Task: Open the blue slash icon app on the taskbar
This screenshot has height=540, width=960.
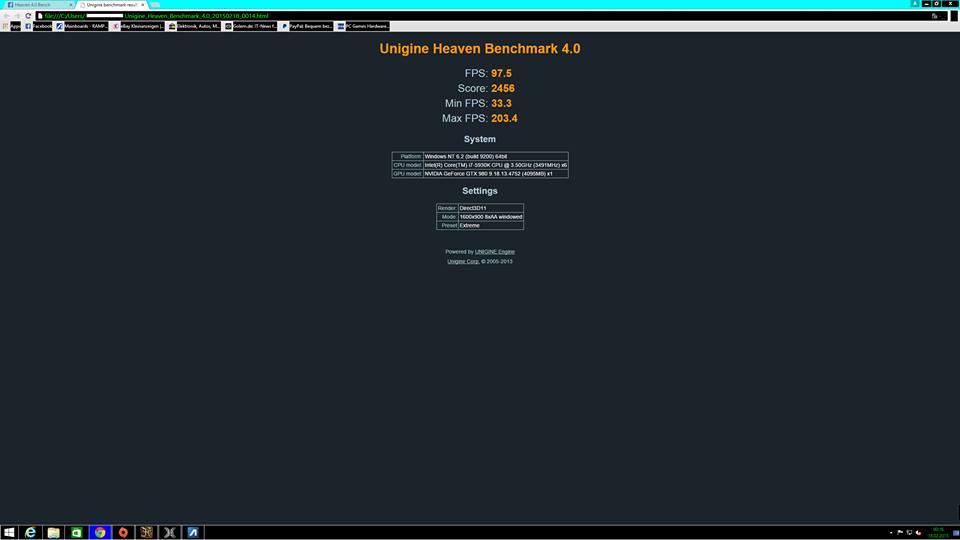Action: click(193, 532)
